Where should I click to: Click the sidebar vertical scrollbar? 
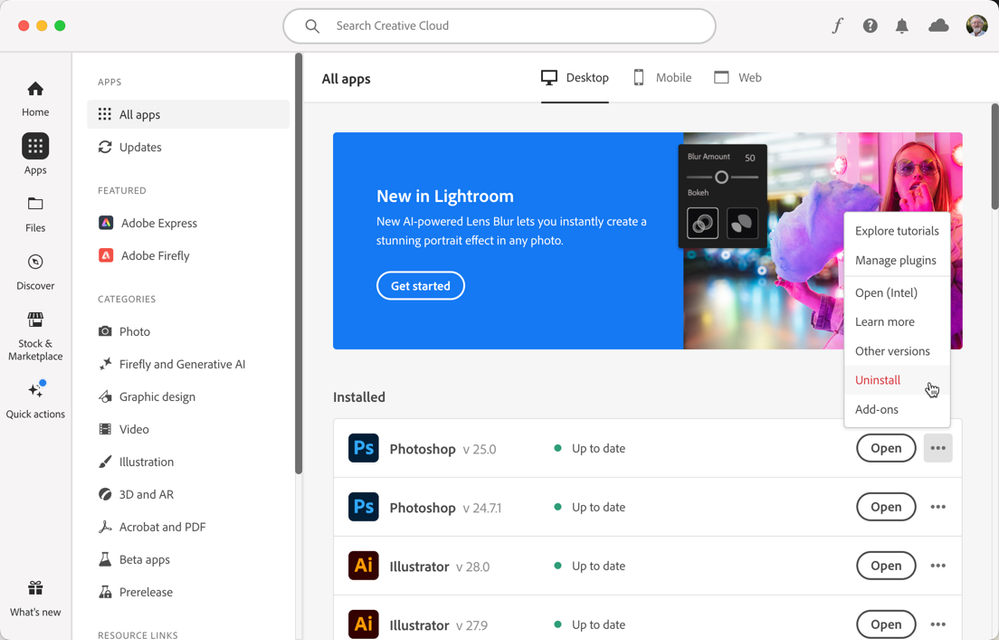pos(298,264)
